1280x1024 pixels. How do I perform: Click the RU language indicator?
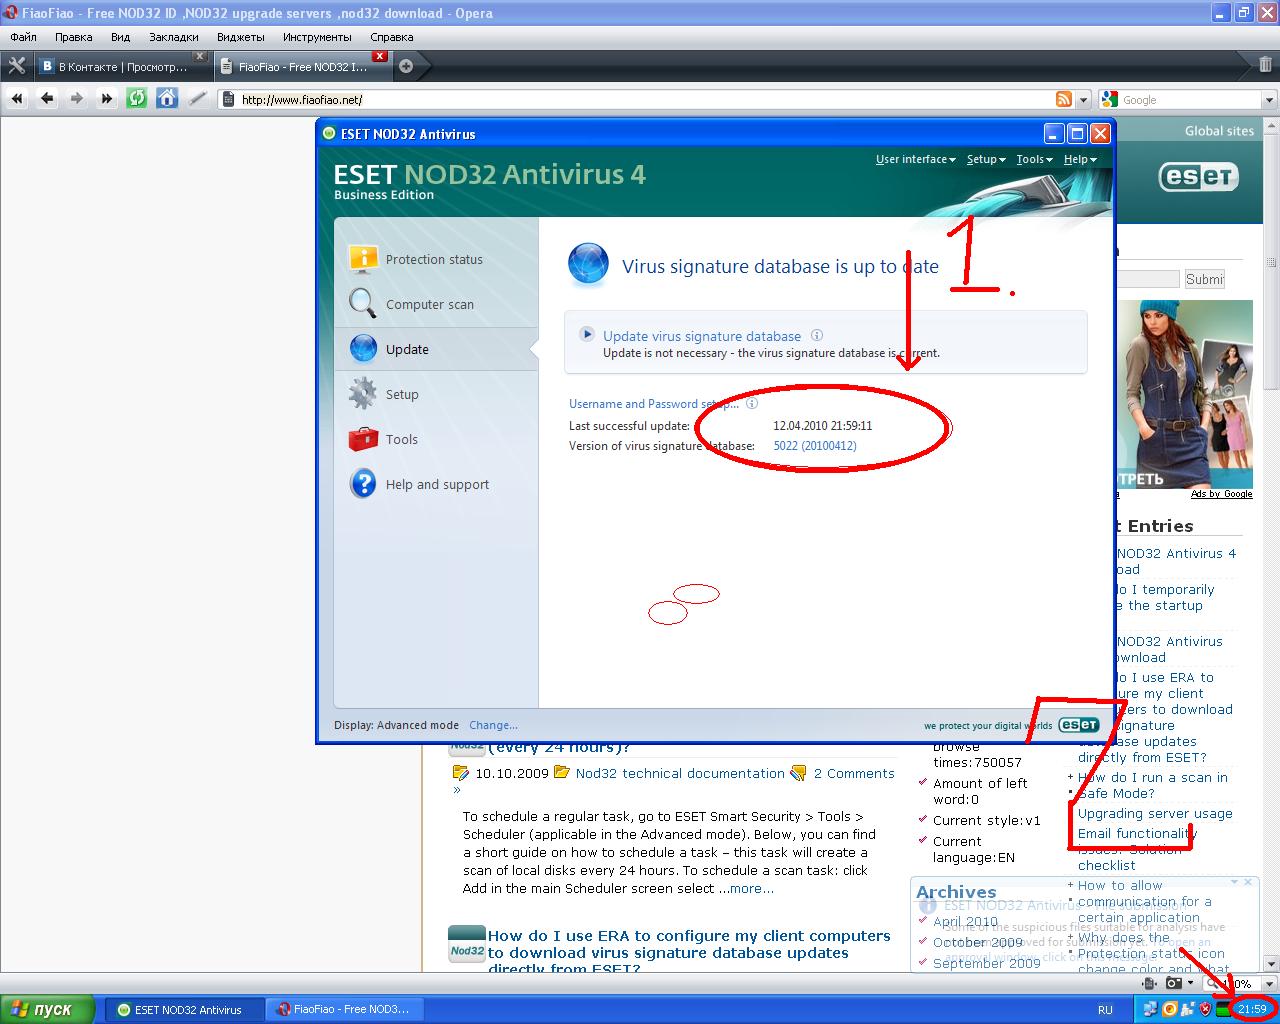(1105, 1010)
